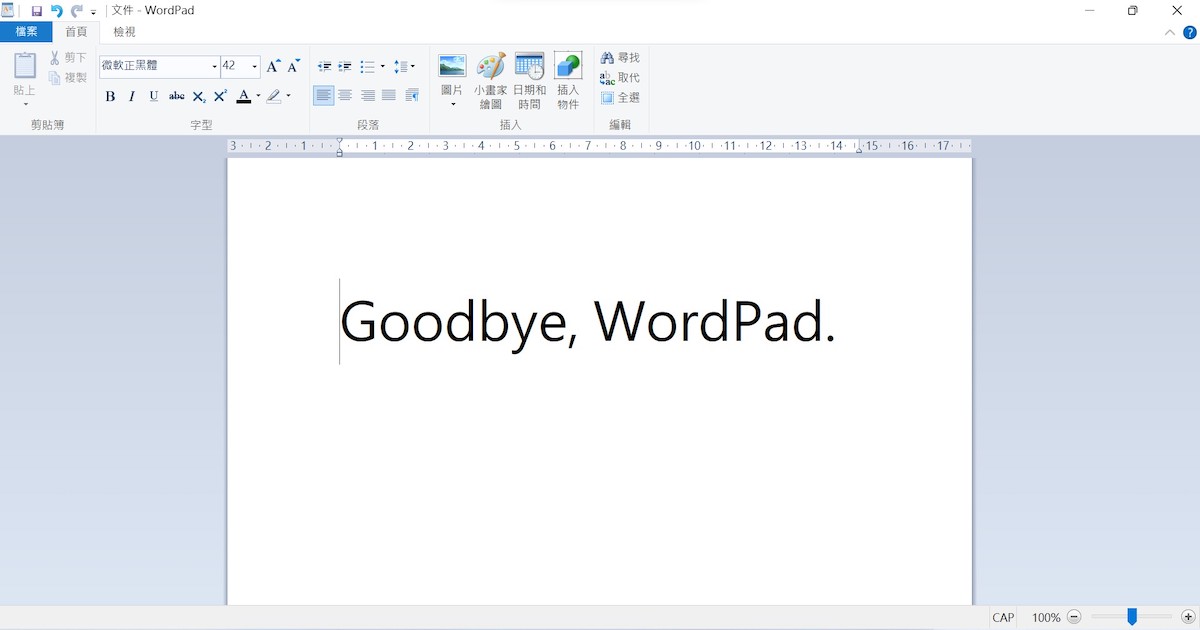Save the document via Quick Access toolbar

pos(37,10)
